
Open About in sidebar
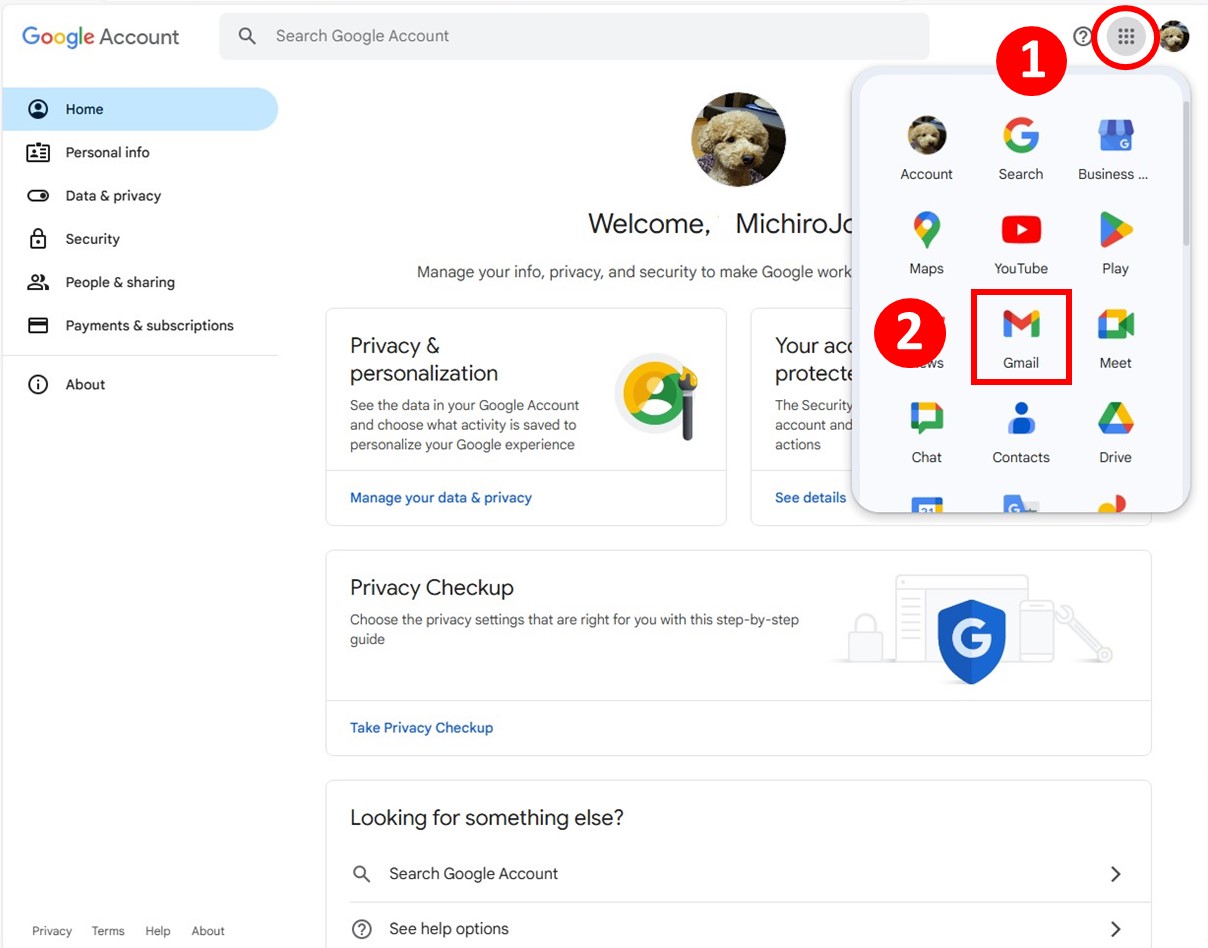coord(140,384)
